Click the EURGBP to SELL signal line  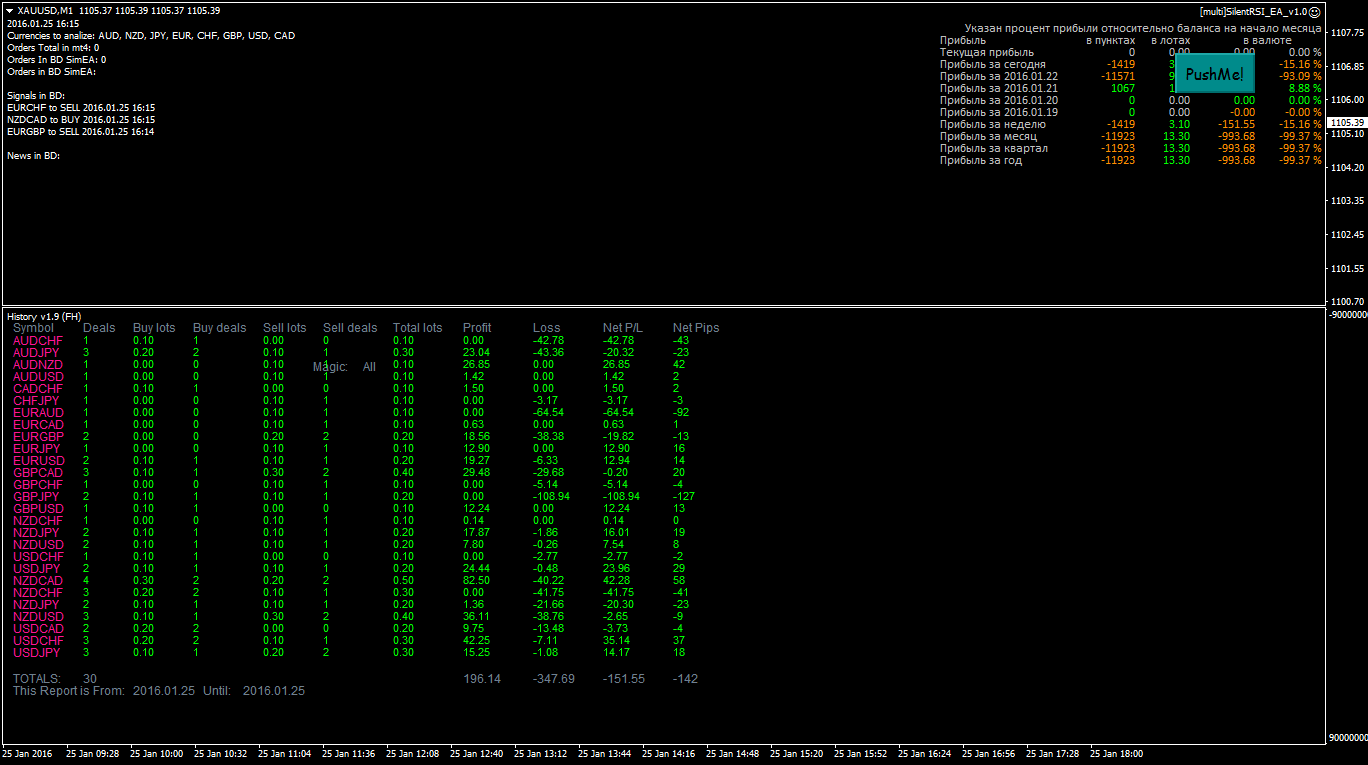pyautogui.click(x=81, y=132)
